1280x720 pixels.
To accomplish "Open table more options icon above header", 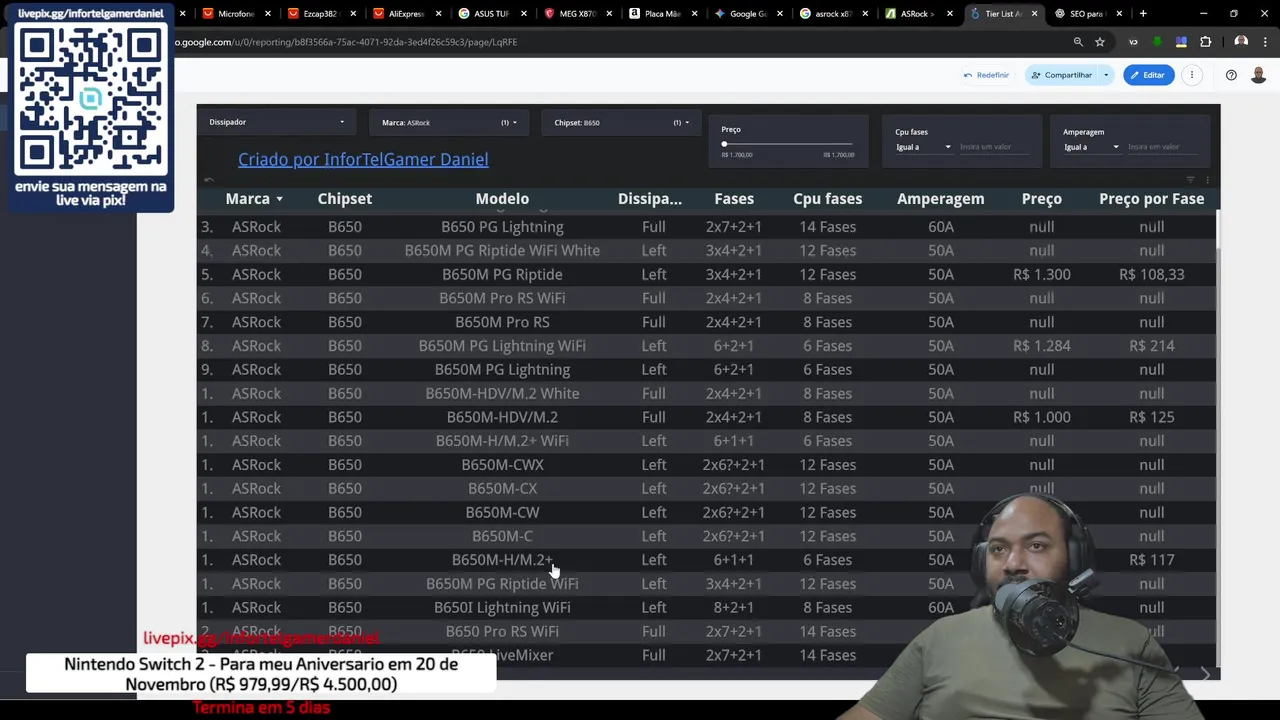I will click(1207, 180).
